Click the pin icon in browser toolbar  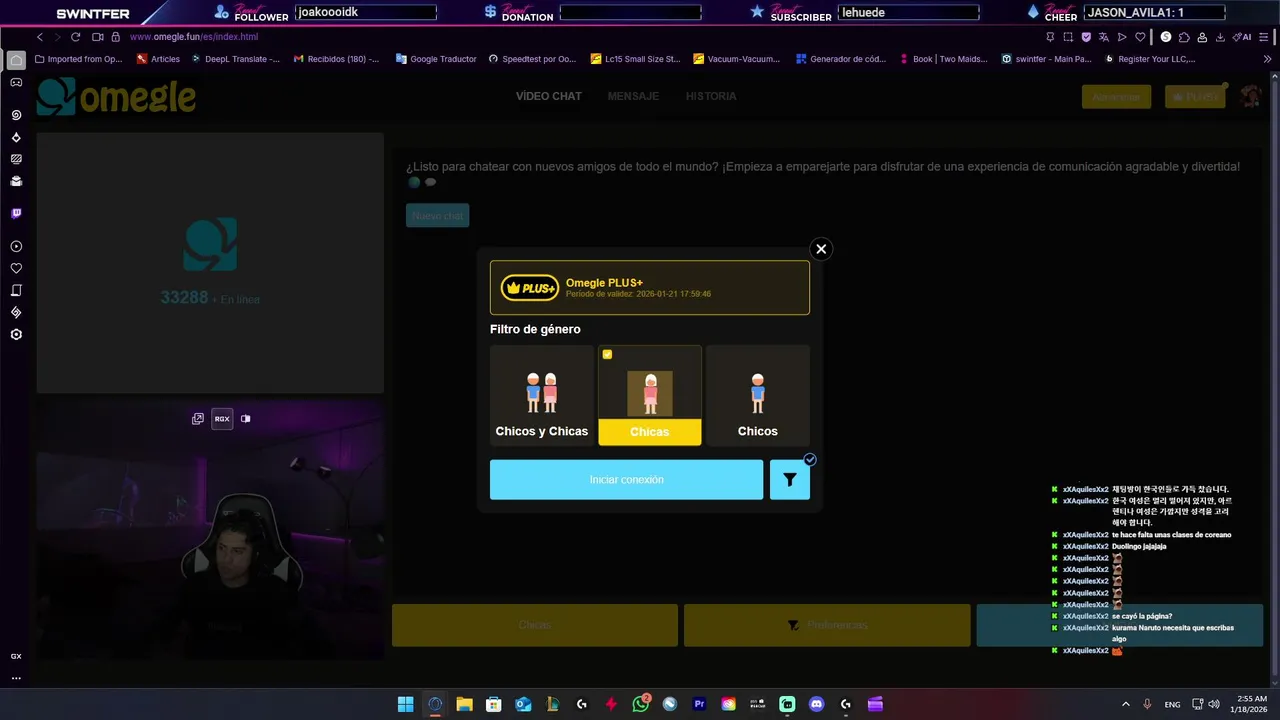point(1050,37)
